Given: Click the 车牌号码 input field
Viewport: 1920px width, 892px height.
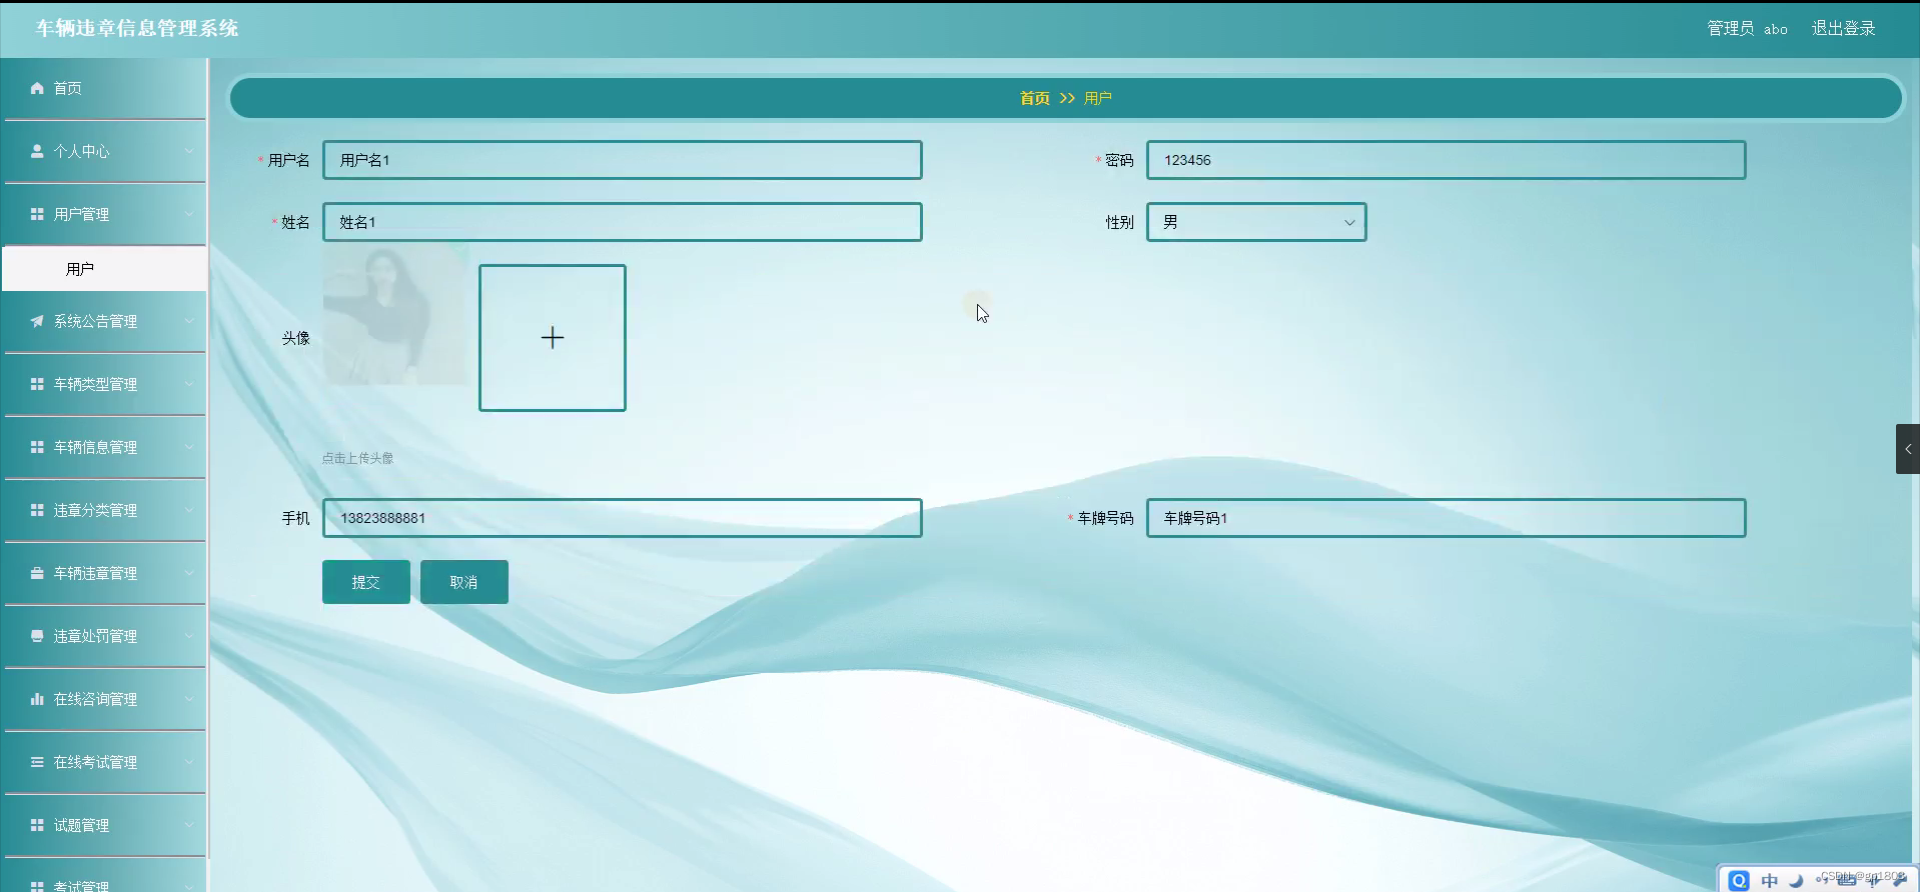Looking at the screenshot, I should coord(1446,518).
